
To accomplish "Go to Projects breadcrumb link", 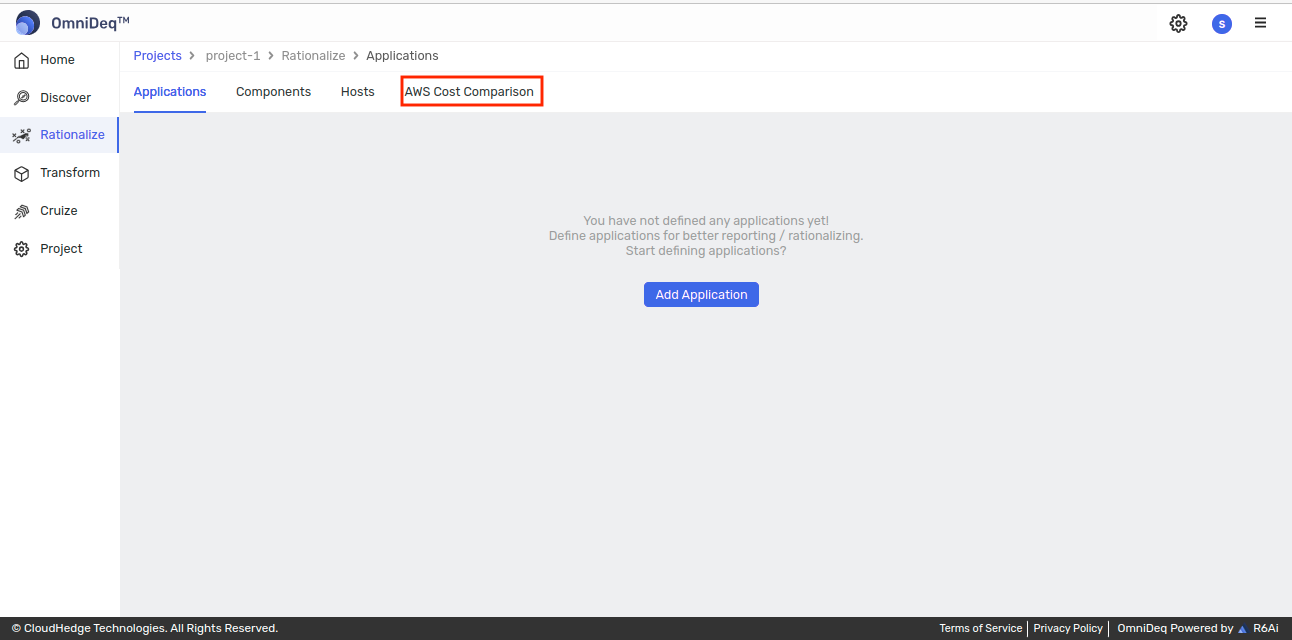I will click(158, 56).
